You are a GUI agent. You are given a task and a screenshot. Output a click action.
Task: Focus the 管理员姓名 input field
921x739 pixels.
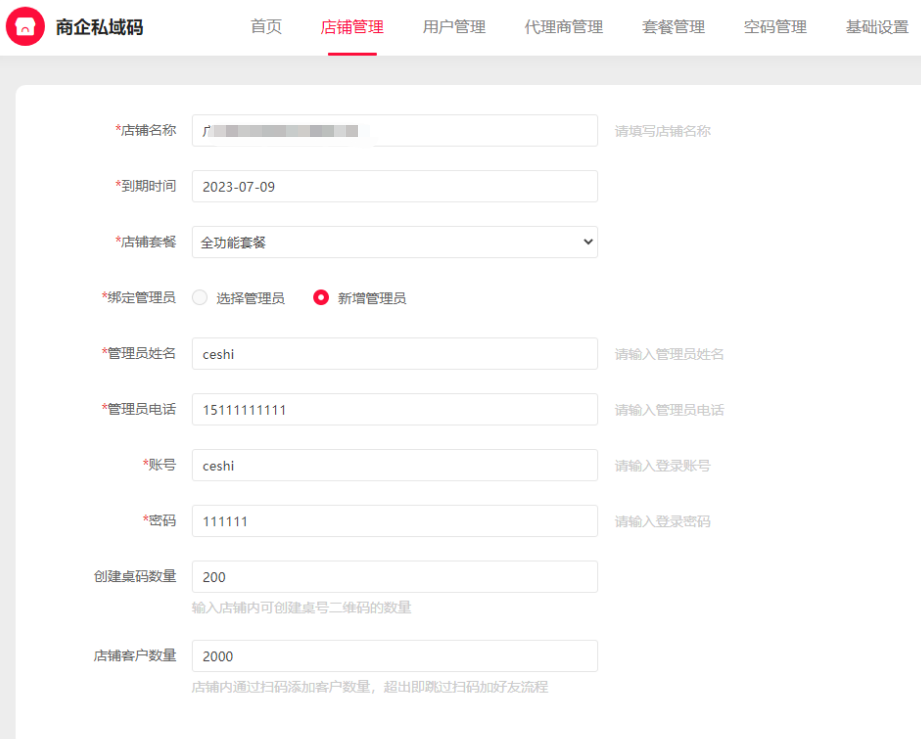tap(394, 354)
